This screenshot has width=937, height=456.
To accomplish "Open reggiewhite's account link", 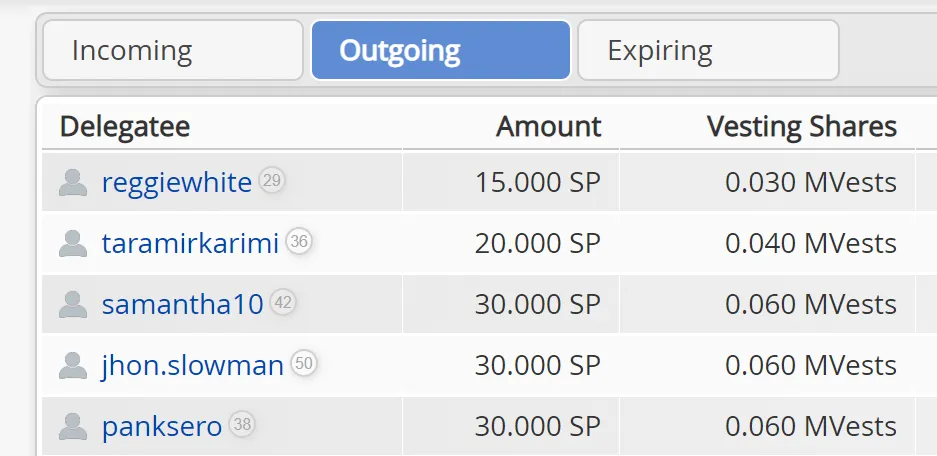I will [x=176, y=183].
